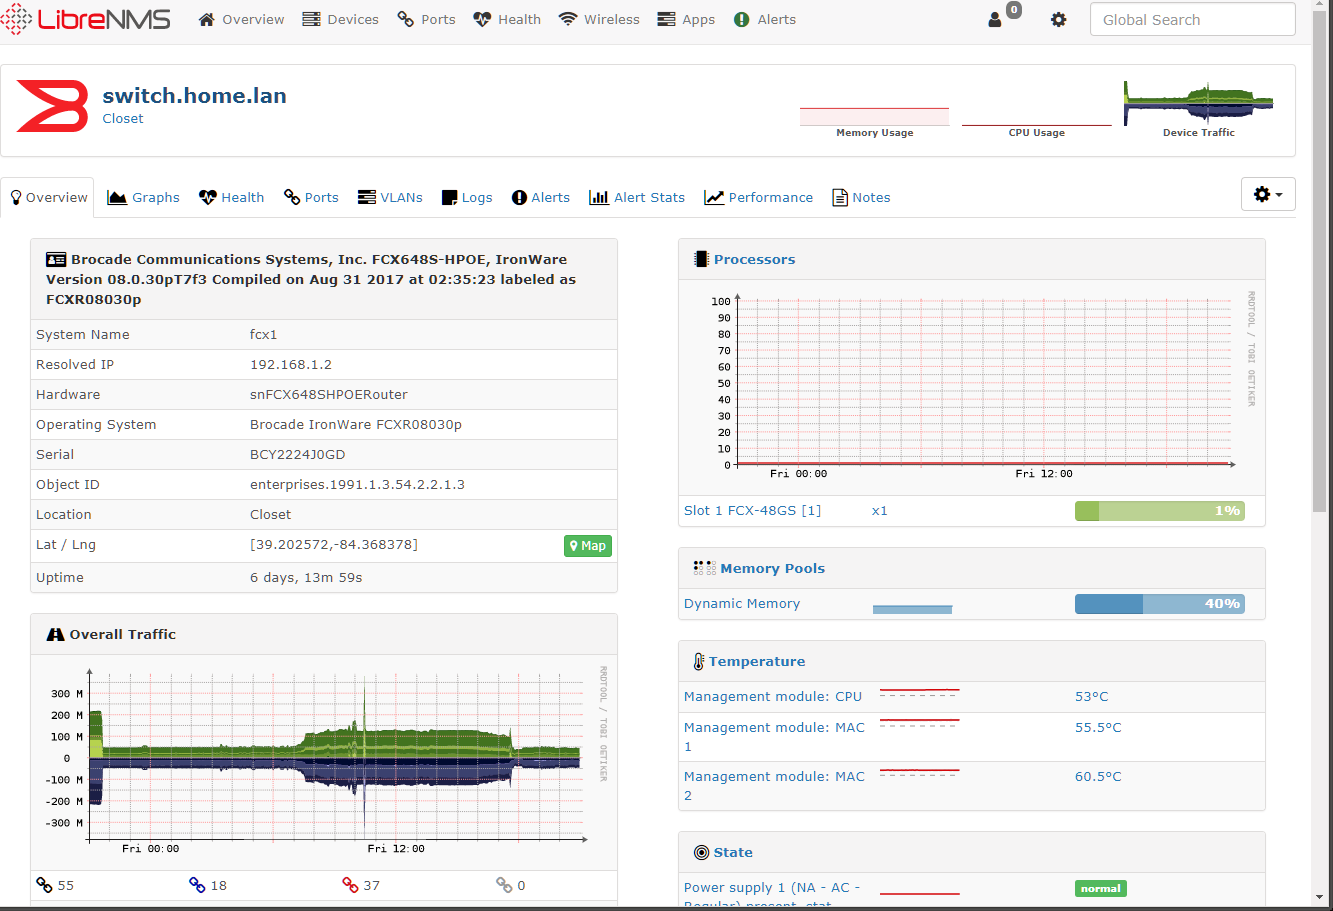Click the green Map button
The image size is (1333, 911).
588,546
